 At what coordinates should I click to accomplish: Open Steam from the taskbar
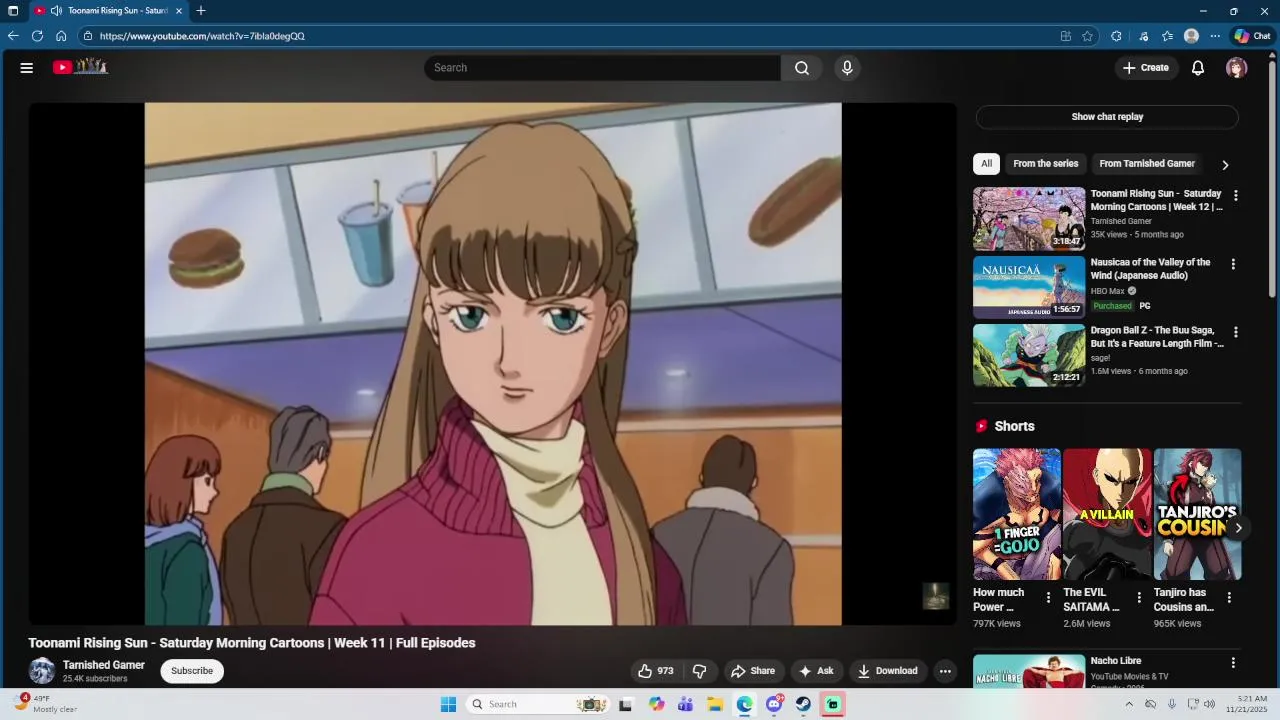coord(803,704)
